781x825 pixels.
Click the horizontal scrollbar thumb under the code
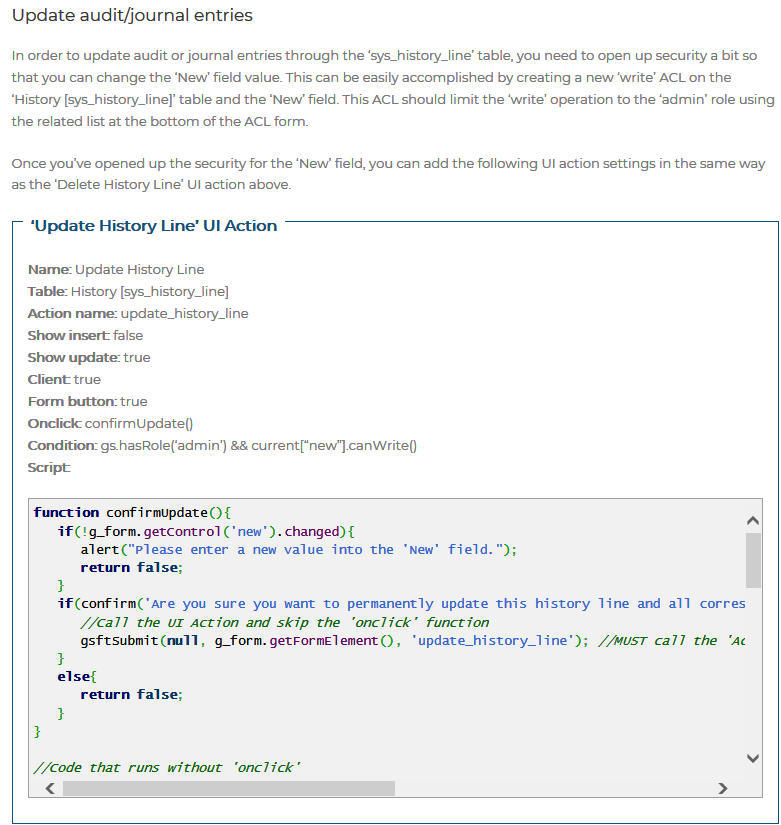click(x=230, y=788)
